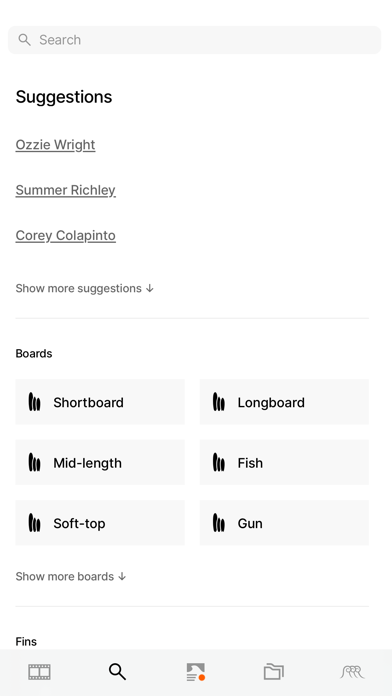Select the Longboard category label
The height and width of the screenshot is (696, 392).
(x=271, y=402)
